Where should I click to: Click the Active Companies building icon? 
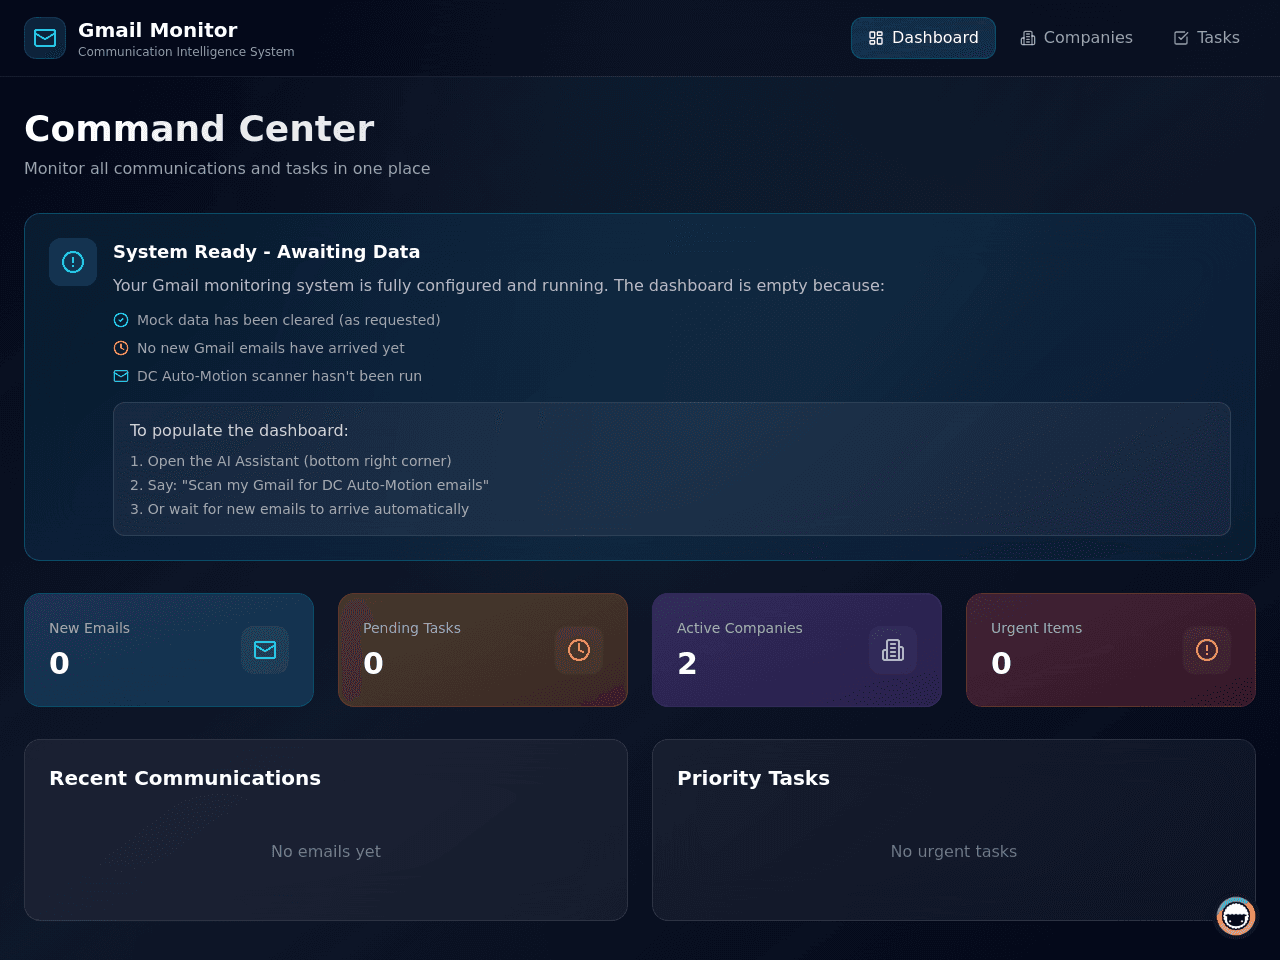[893, 650]
